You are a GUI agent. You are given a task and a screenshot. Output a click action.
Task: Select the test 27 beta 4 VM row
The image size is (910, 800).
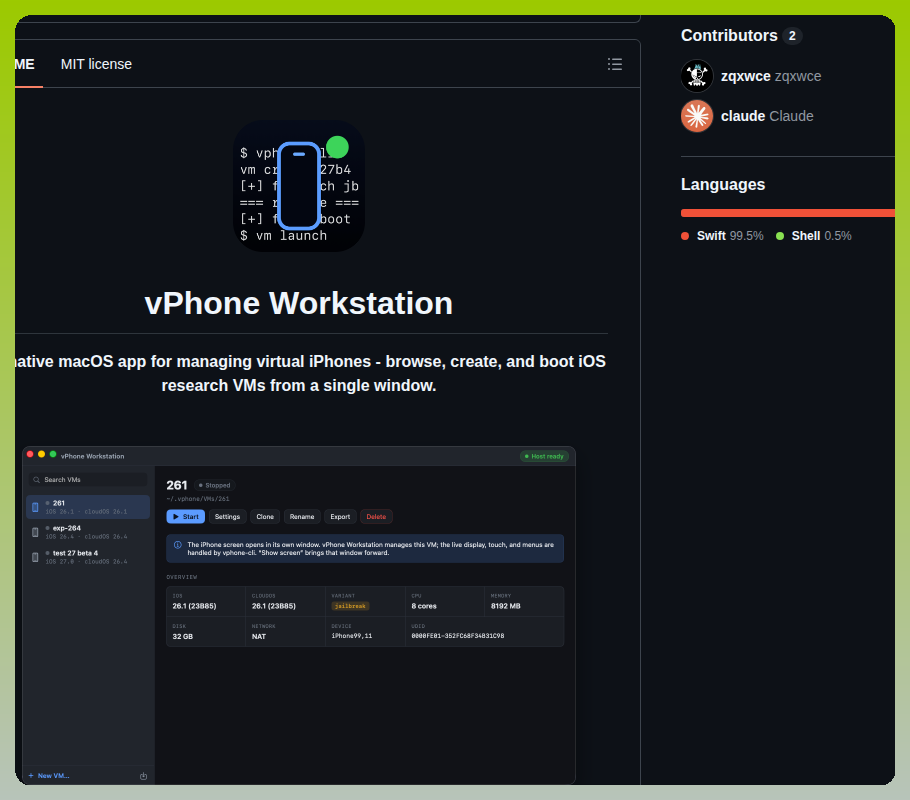click(88, 557)
